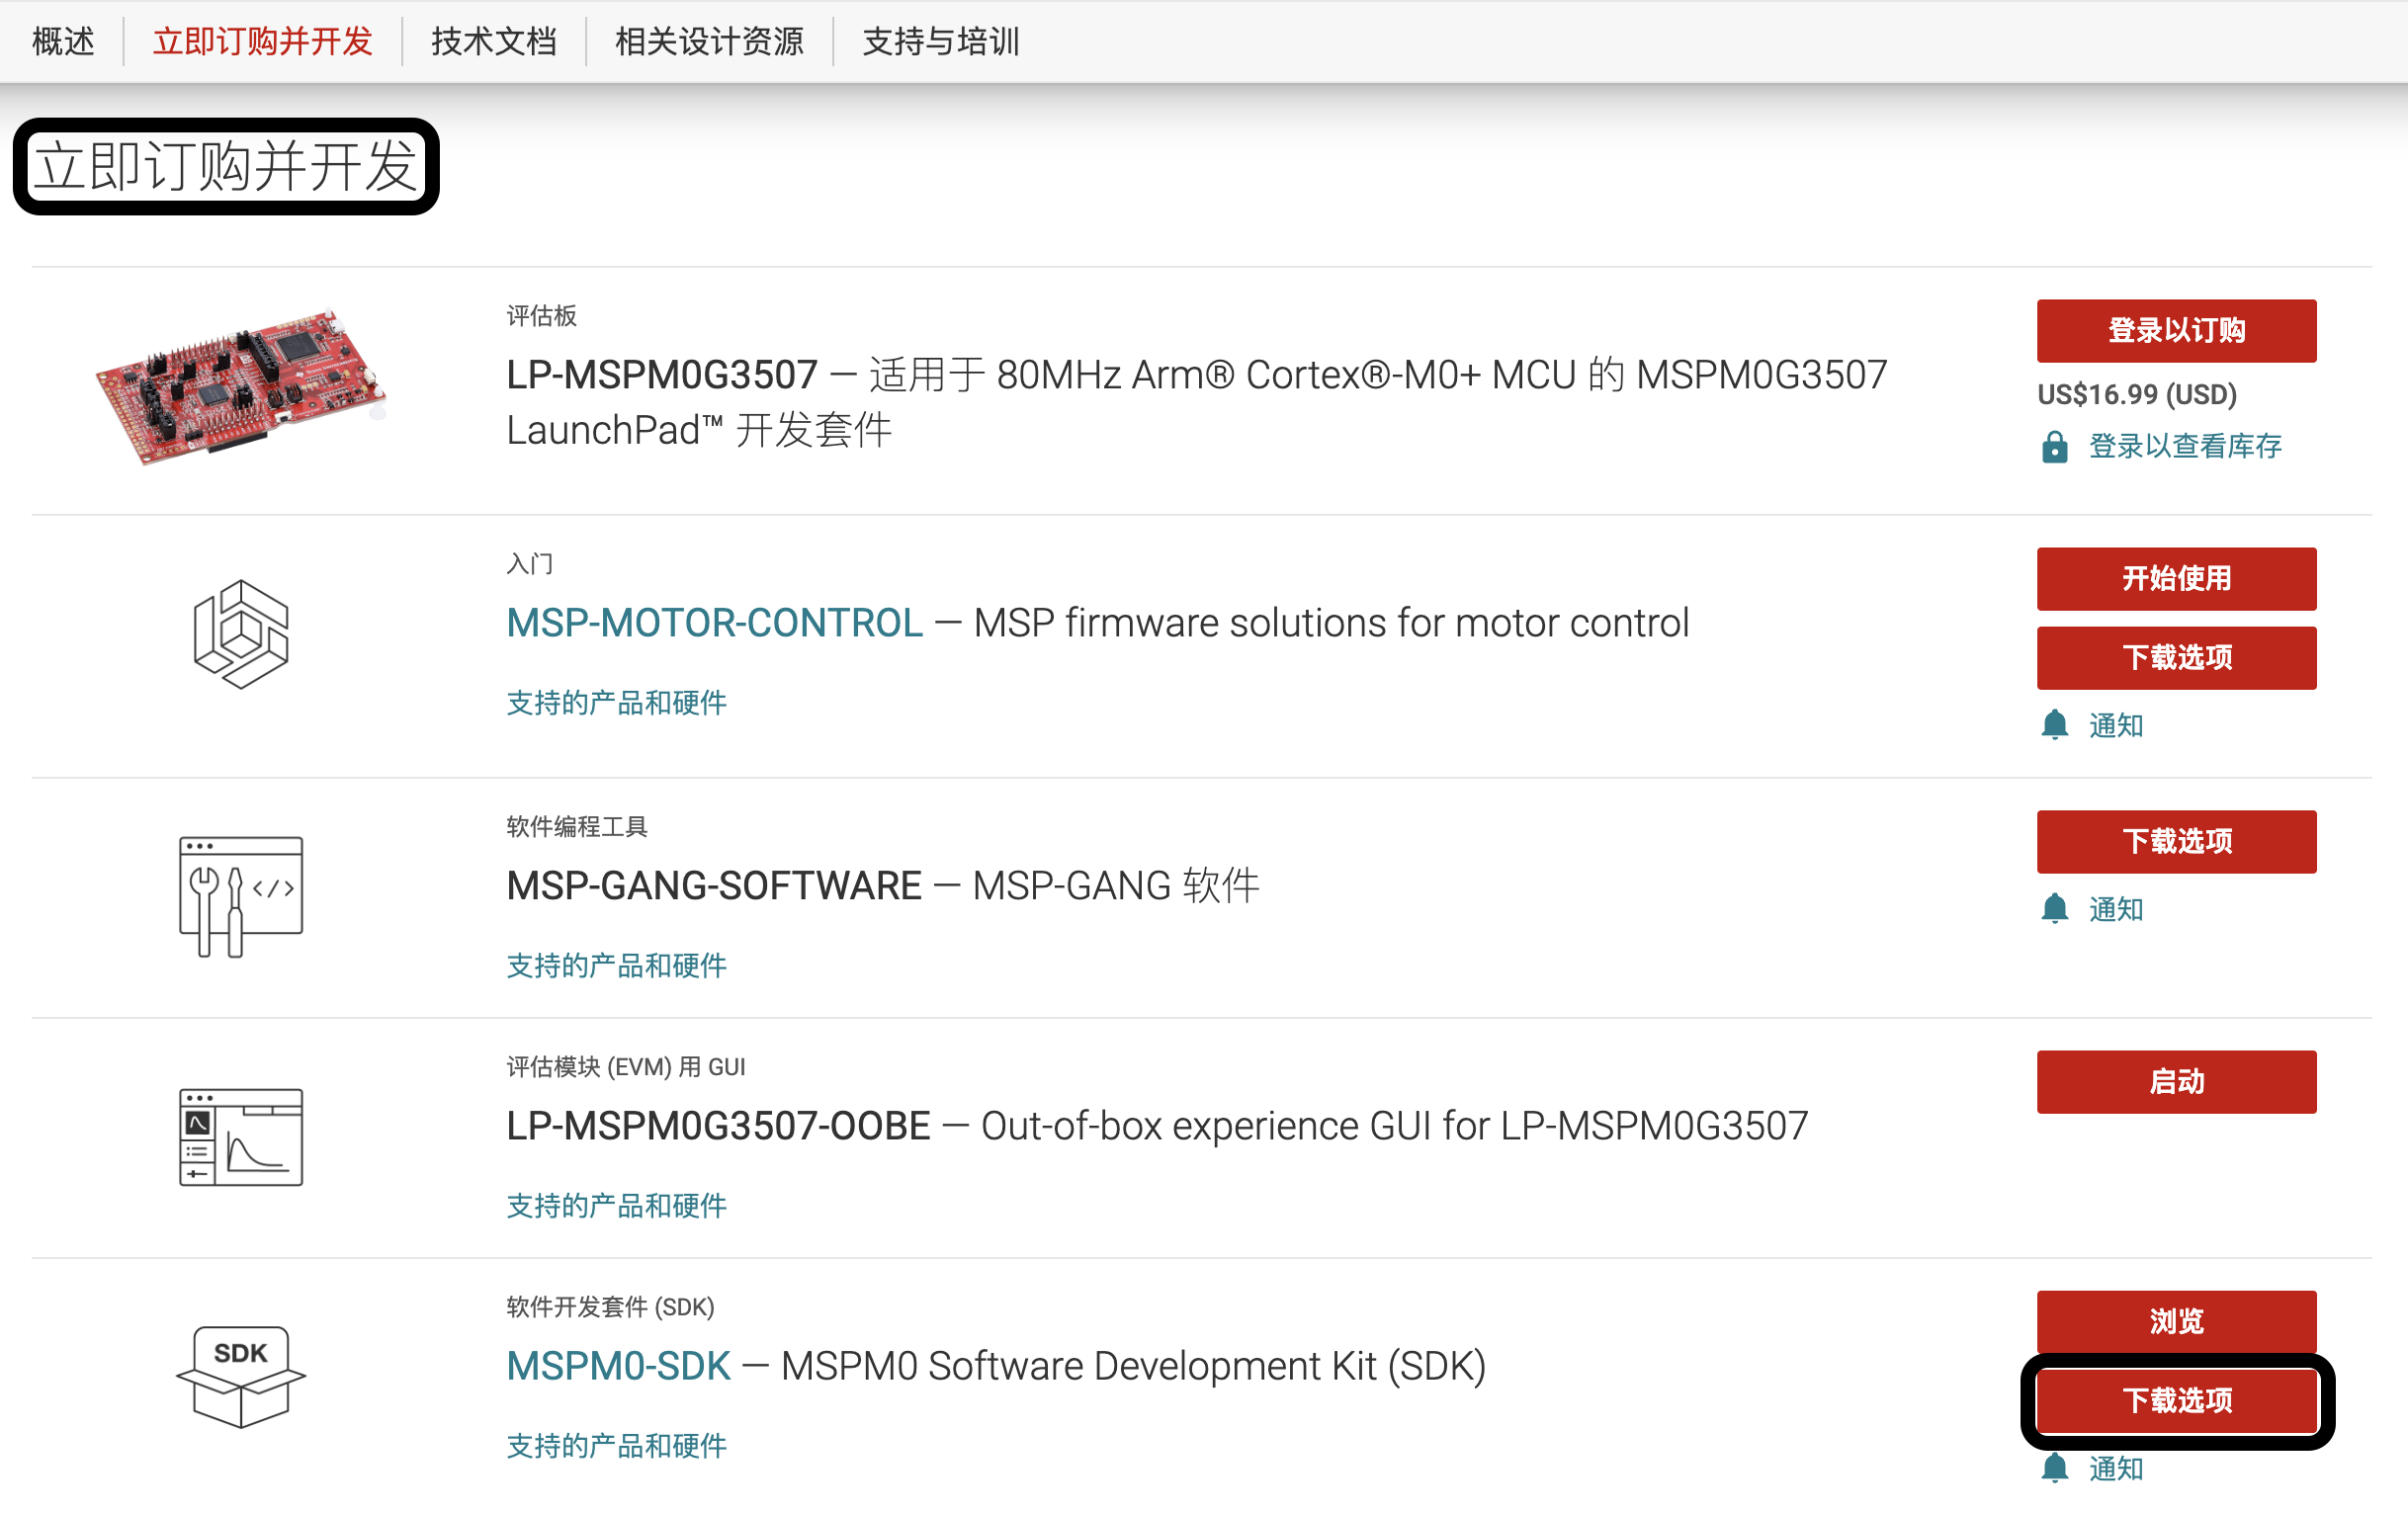The width and height of the screenshot is (2408, 1514).
Task: Click the 评估板 category label
Action: [x=542, y=316]
